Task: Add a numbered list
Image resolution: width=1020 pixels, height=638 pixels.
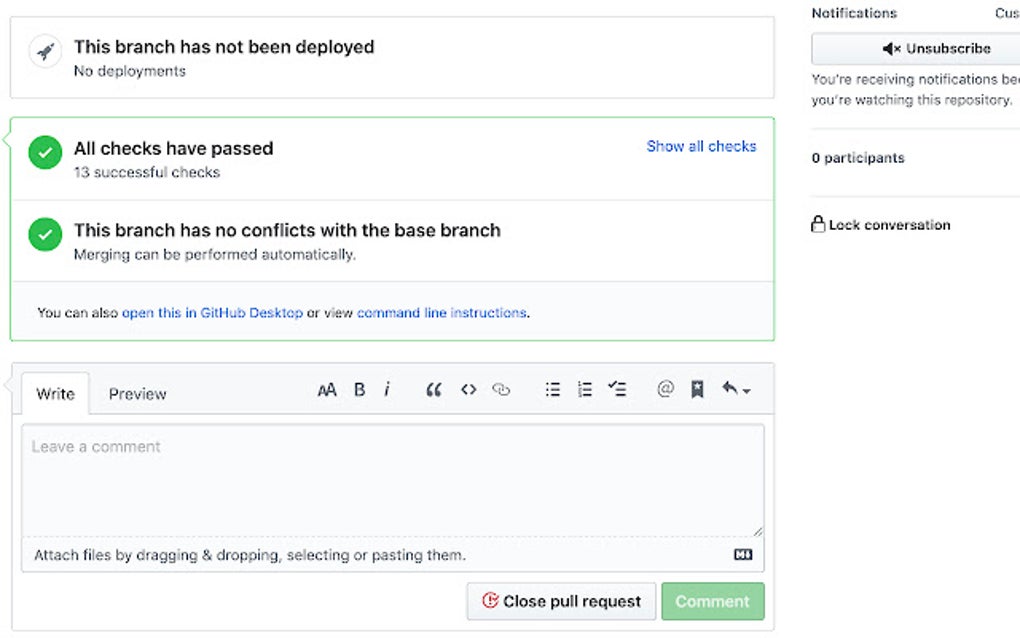Action: pos(585,389)
